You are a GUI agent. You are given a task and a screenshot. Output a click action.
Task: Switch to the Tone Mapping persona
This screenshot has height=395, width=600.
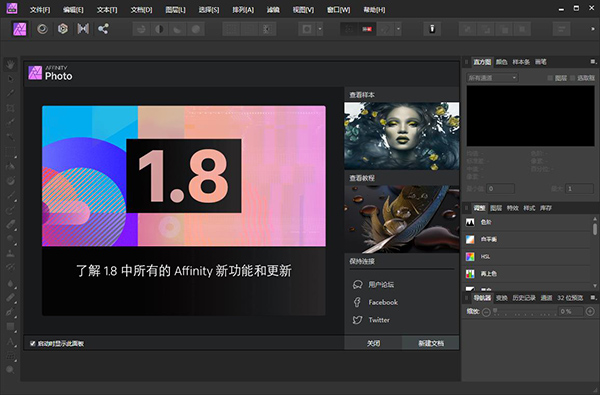(x=83, y=29)
